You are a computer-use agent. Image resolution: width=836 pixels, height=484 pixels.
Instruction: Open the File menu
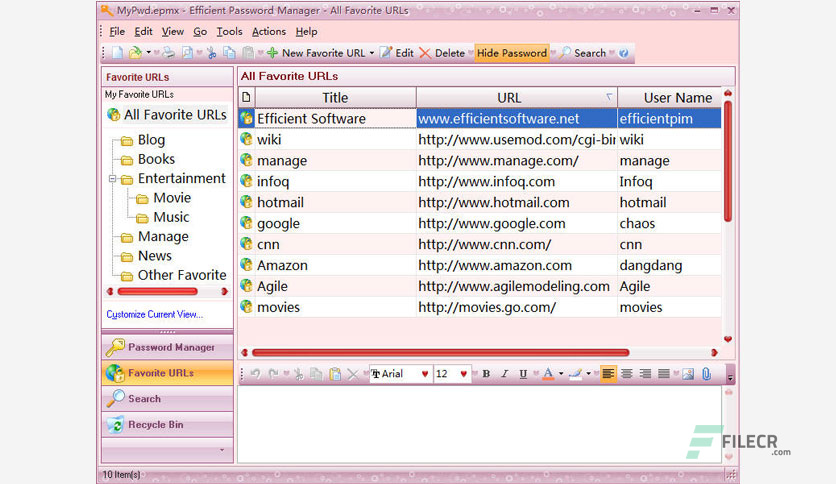pyautogui.click(x=117, y=31)
